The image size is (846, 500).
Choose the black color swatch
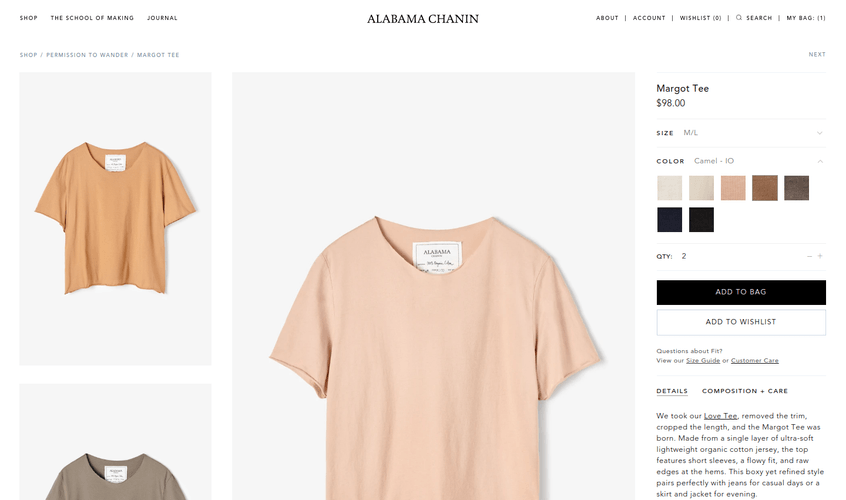coord(701,219)
